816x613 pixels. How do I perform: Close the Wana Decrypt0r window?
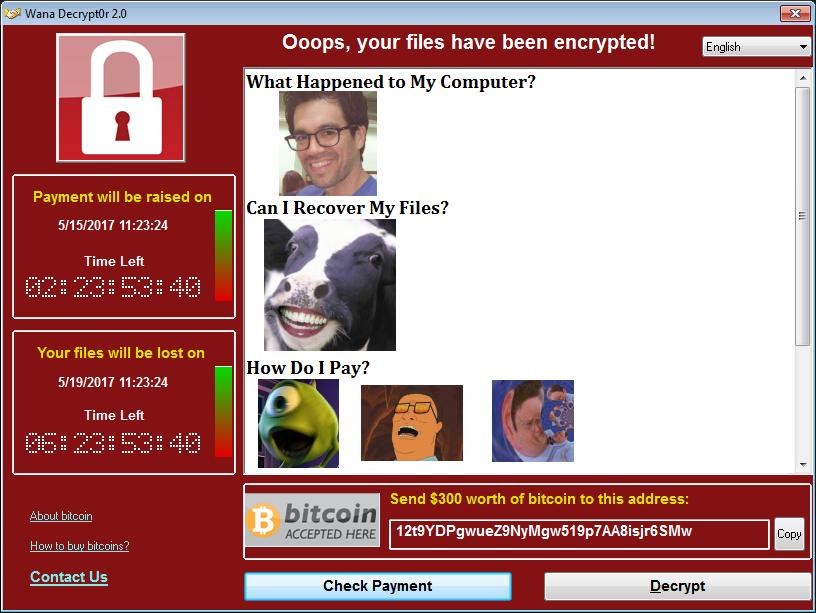tap(795, 14)
